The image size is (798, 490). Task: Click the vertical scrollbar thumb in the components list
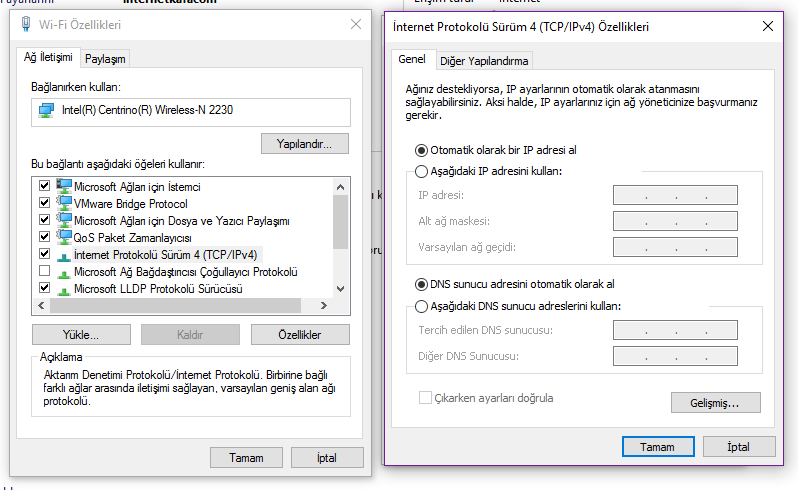tap(340, 222)
